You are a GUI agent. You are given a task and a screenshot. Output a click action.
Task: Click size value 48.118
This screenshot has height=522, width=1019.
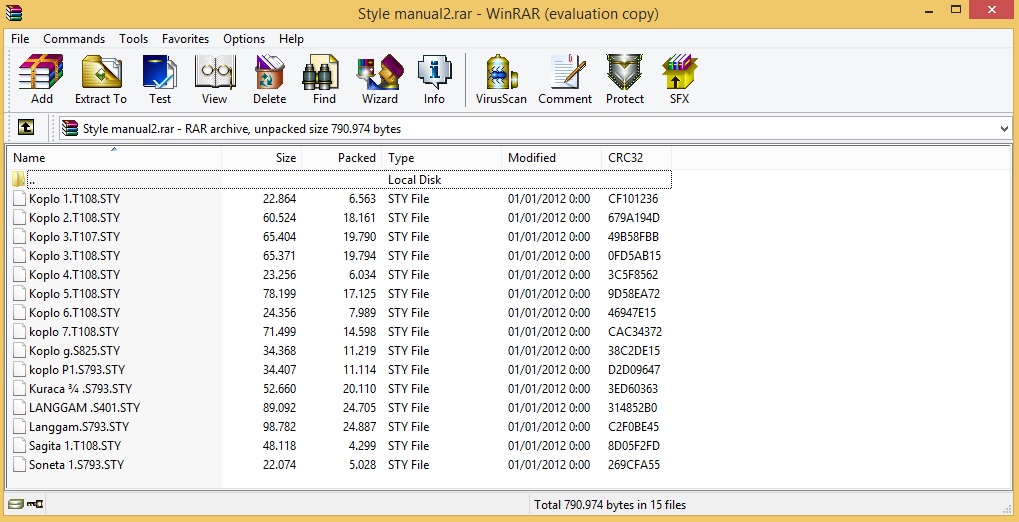(x=279, y=445)
